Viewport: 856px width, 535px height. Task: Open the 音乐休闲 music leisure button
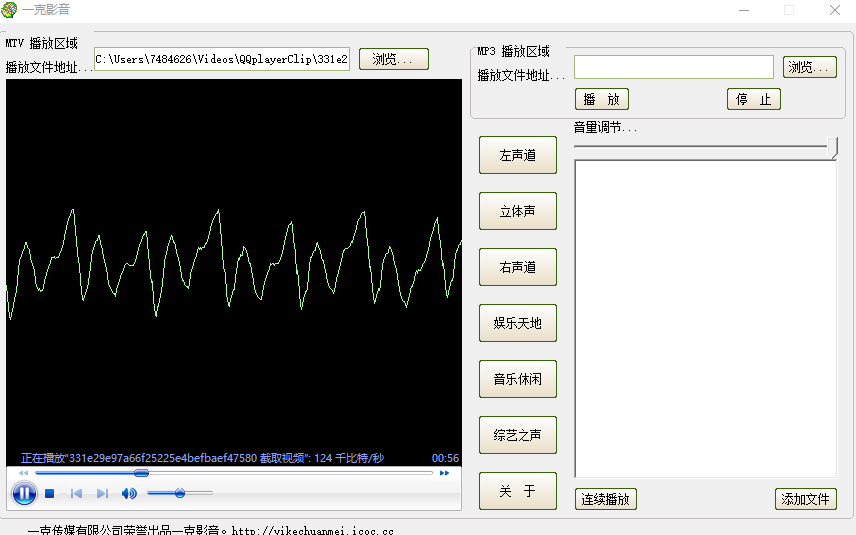pos(518,379)
